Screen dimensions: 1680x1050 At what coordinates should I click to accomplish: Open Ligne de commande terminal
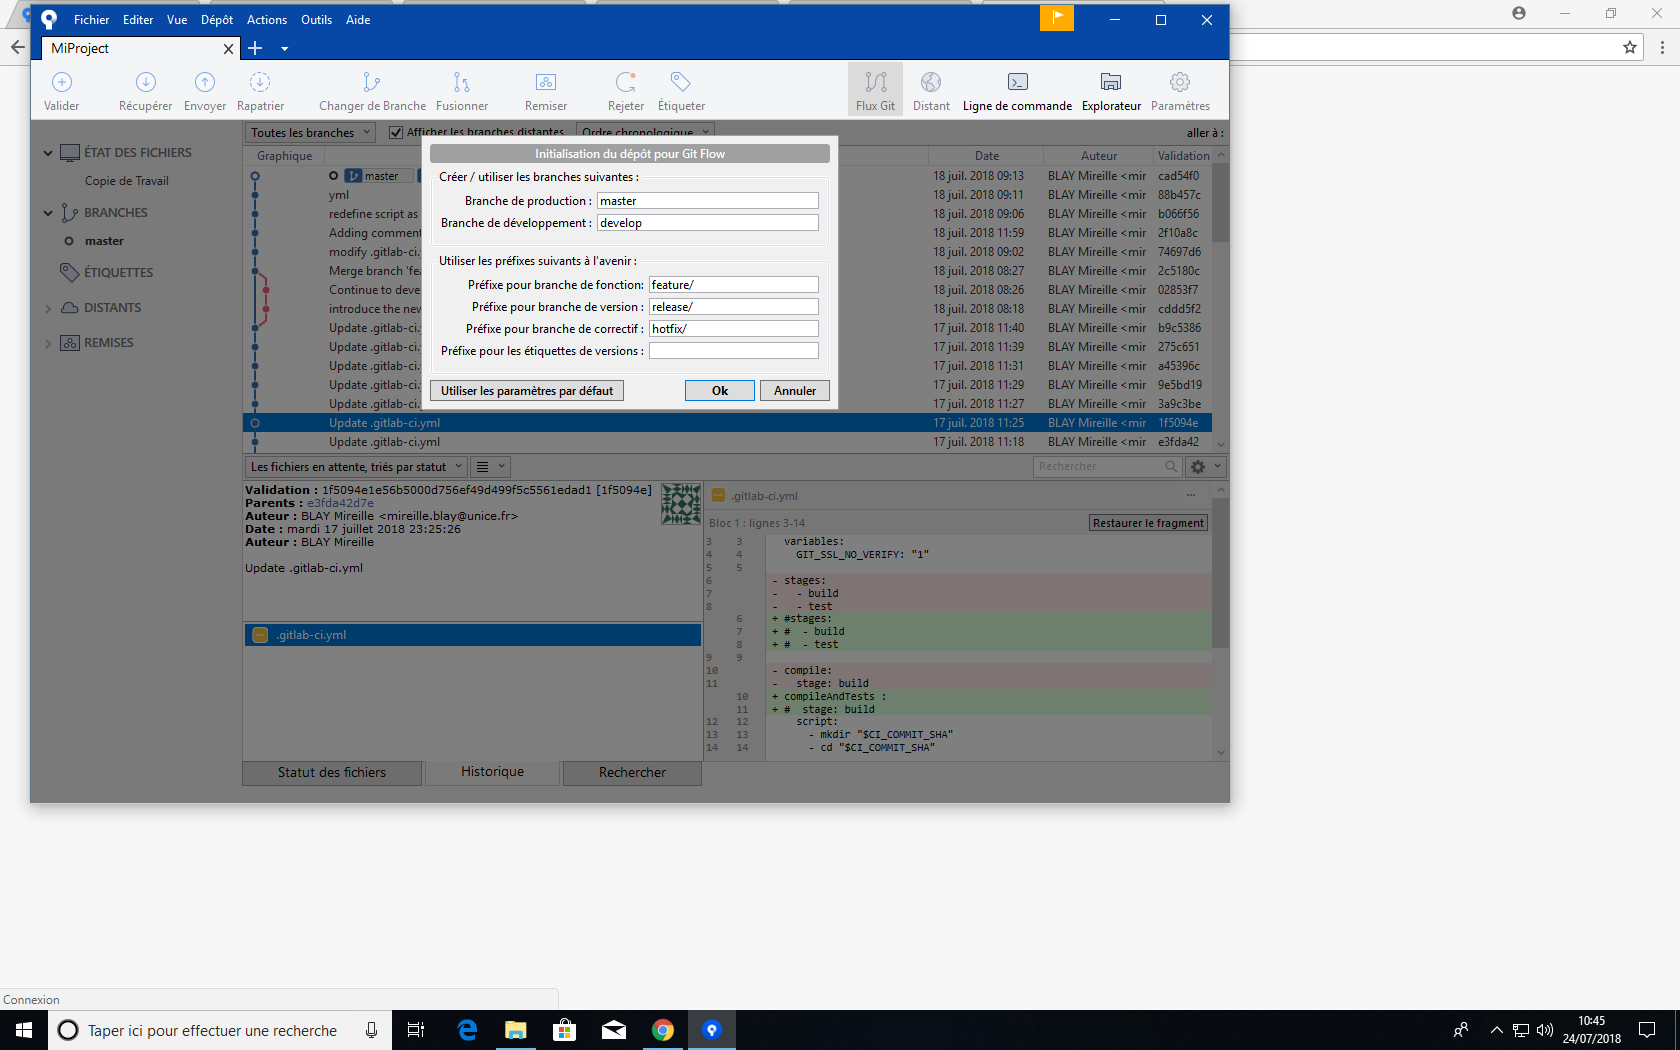pos(1017,83)
